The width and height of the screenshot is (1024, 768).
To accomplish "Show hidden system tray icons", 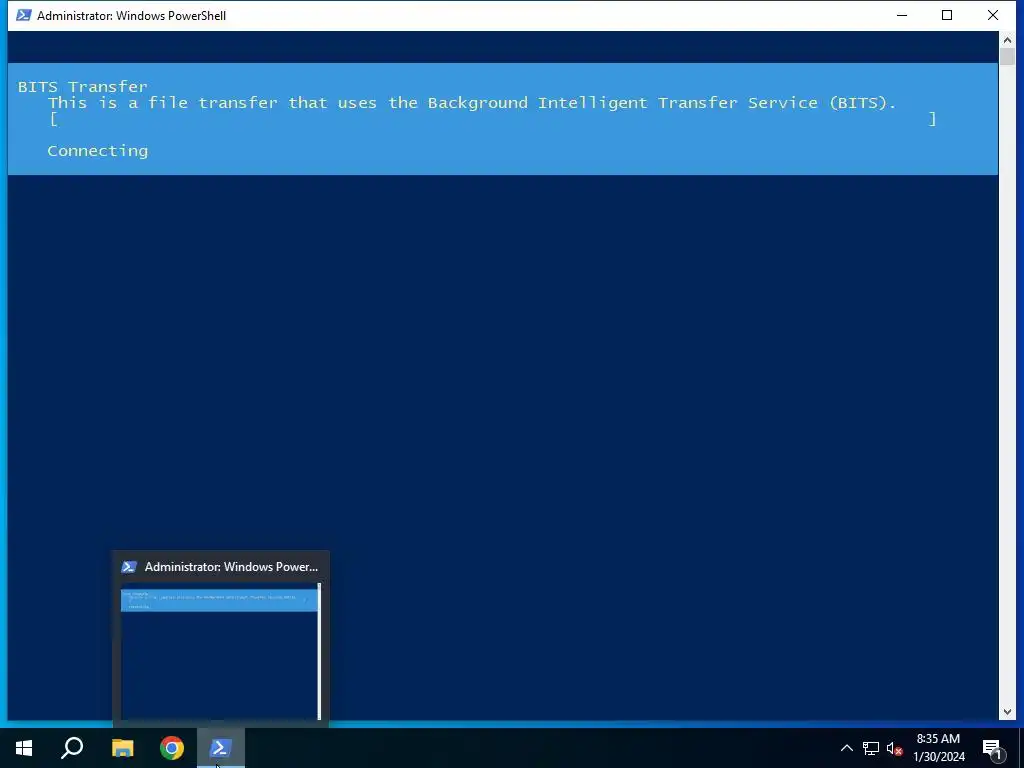I will (846, 748).
